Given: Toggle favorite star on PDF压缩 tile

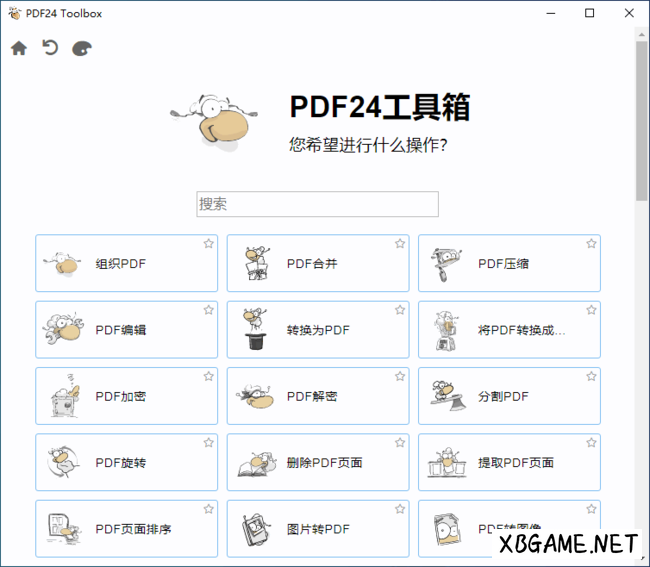Looking at the screenshot, I should (x=591, y=244).
